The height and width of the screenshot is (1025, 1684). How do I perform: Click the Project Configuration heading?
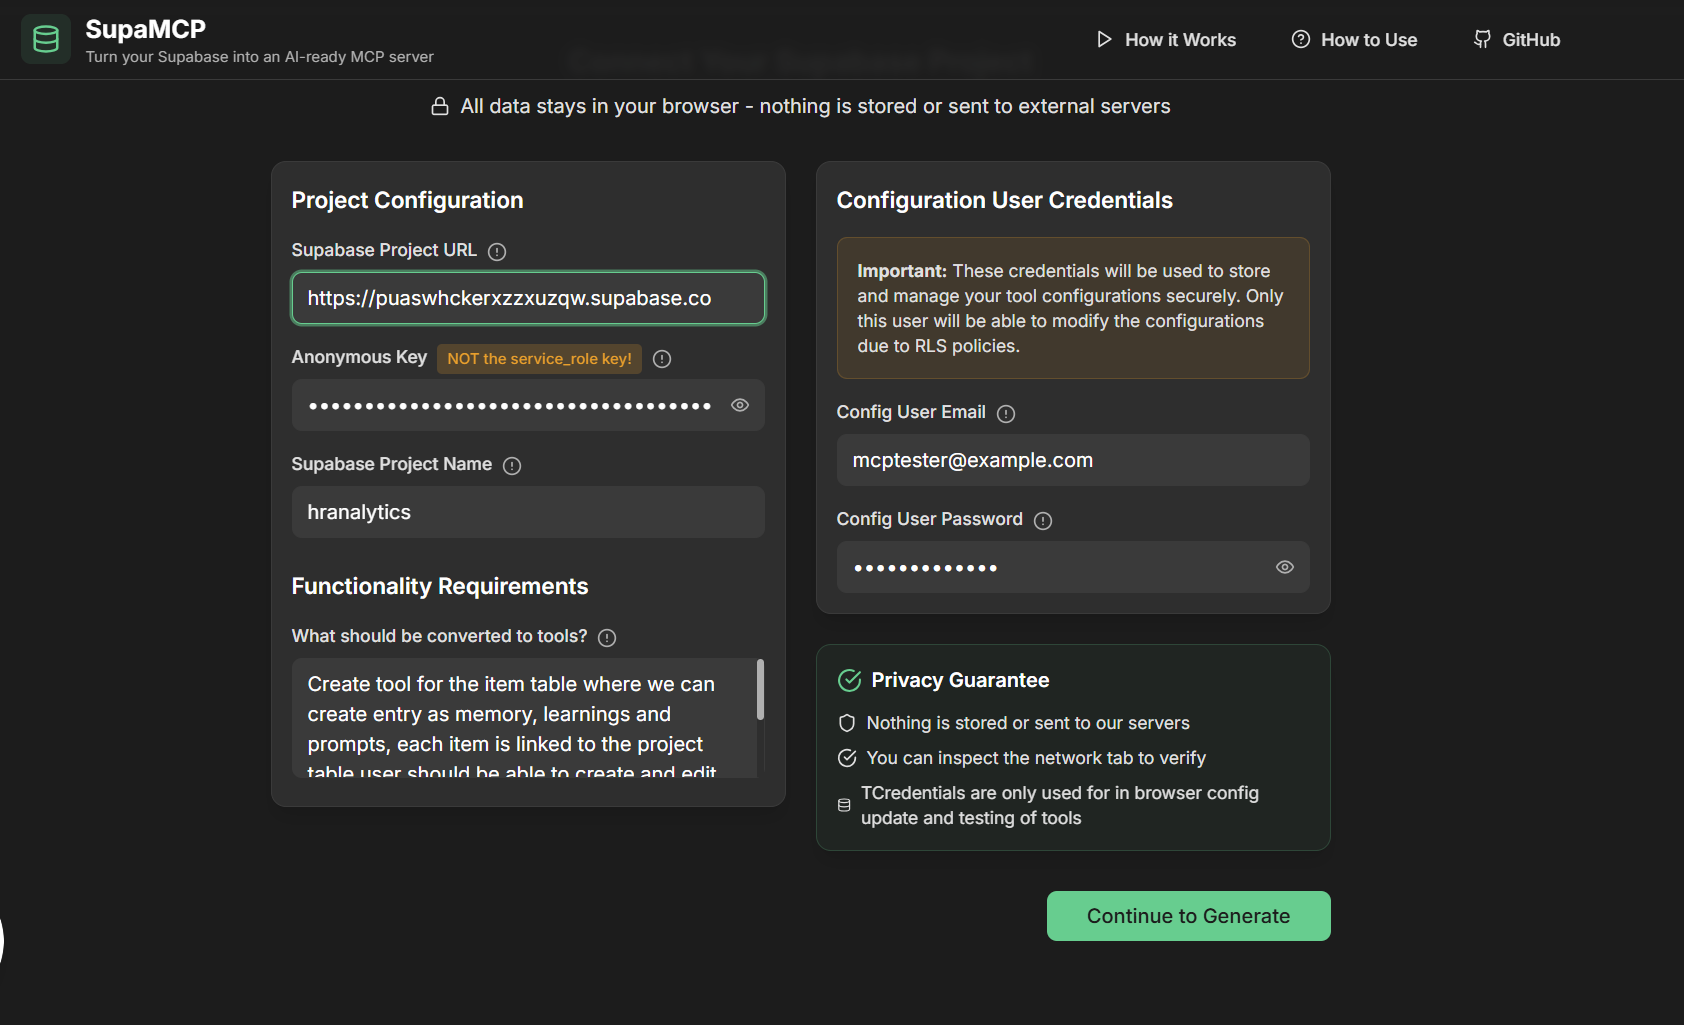407,200
